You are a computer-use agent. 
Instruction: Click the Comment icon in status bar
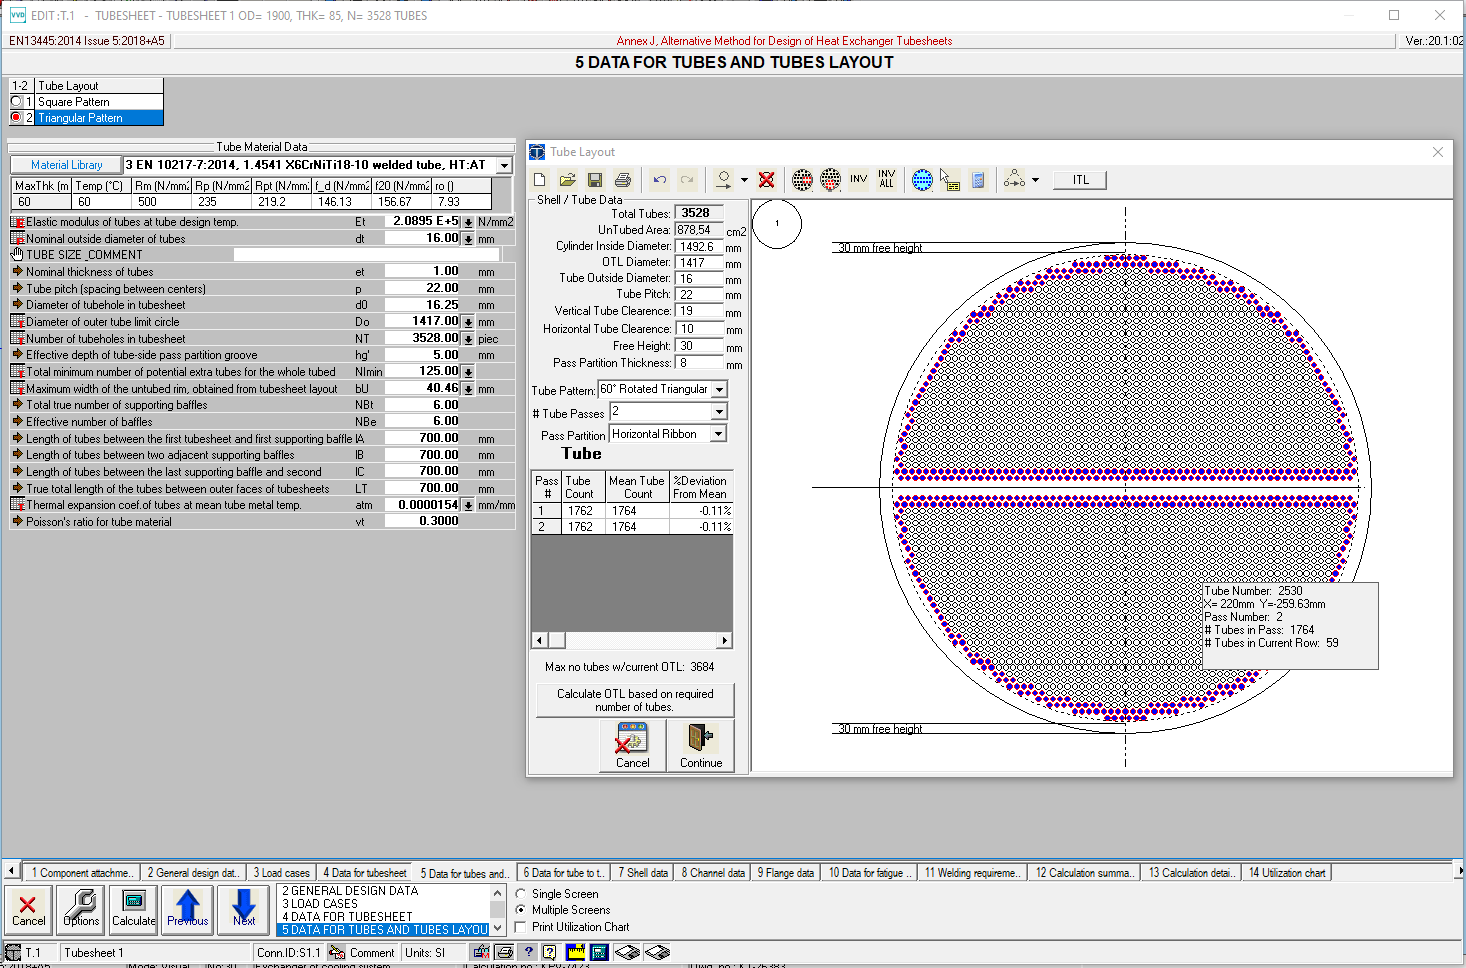tap(337, 952)
